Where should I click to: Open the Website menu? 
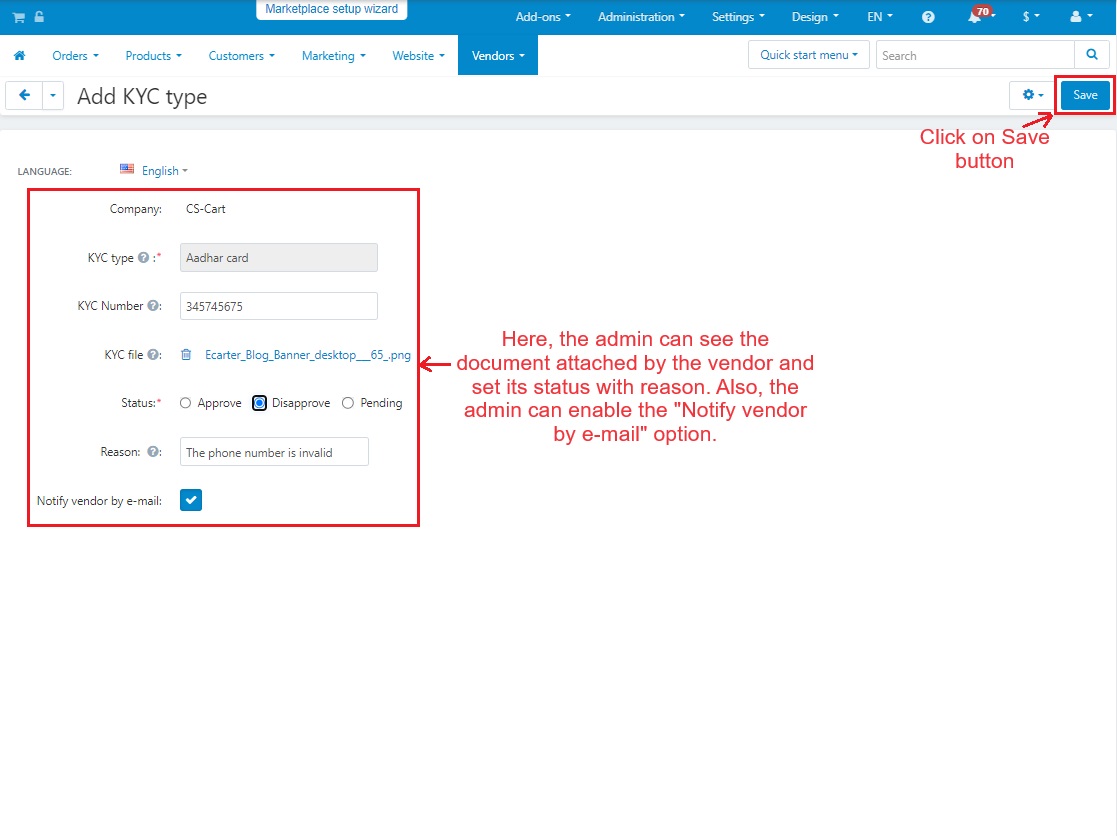(418, 56)
